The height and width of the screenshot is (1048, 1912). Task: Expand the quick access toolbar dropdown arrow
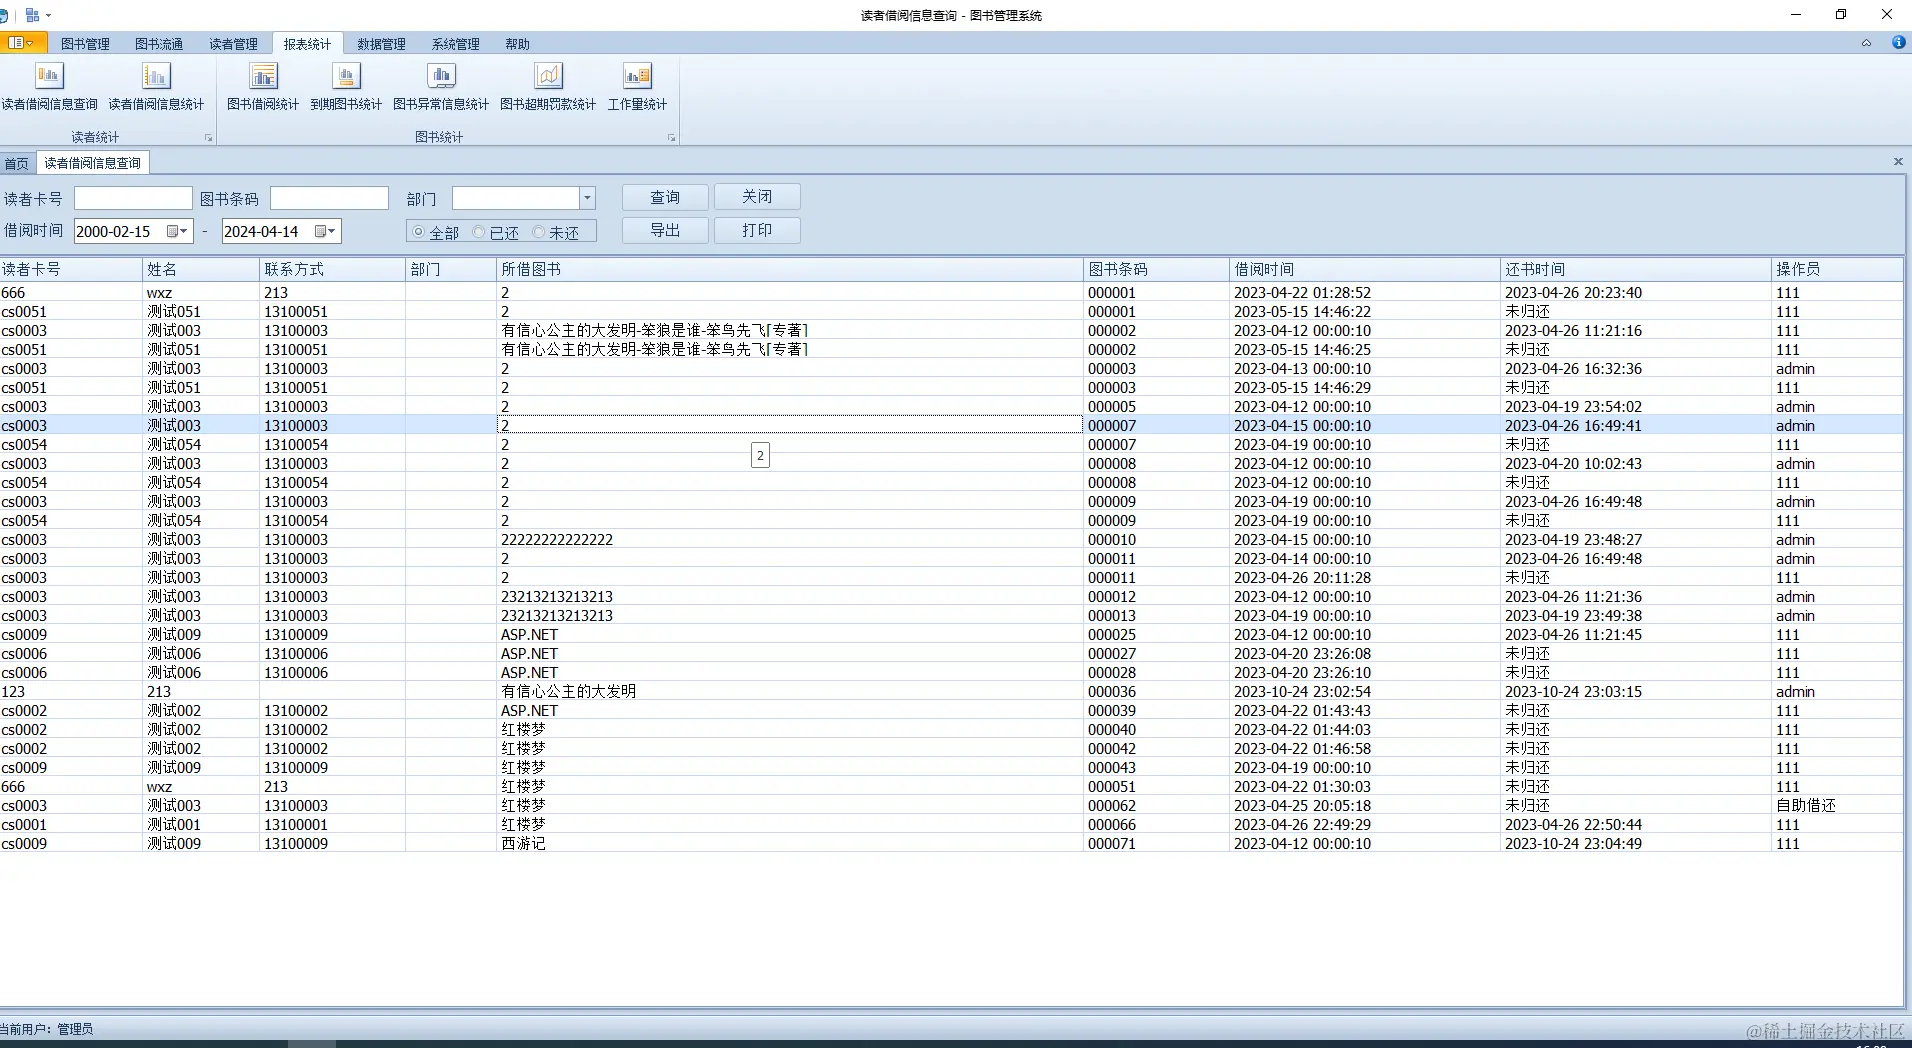click(48, 15)
